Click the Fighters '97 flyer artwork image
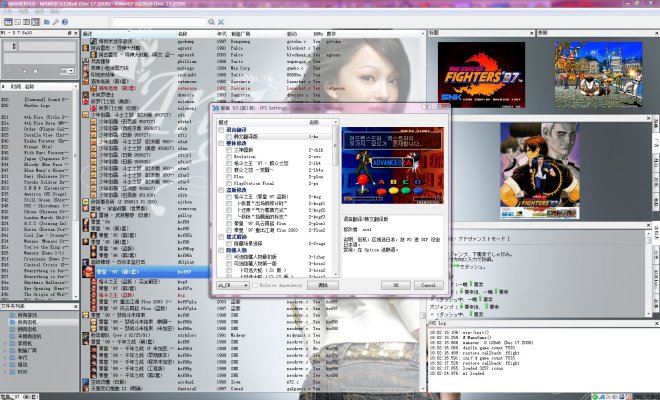The image size is (660, 400). [x=540, y=171]
